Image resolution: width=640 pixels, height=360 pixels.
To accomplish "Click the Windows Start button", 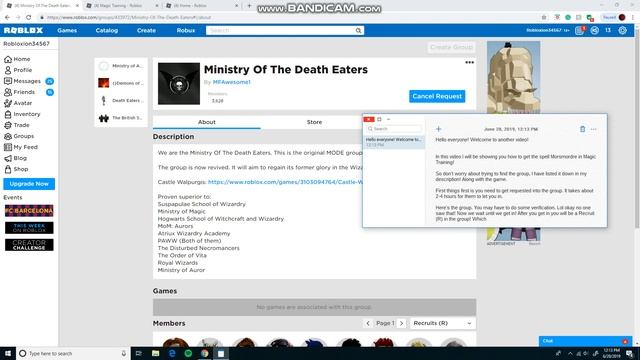I will [x=8, y=353].
